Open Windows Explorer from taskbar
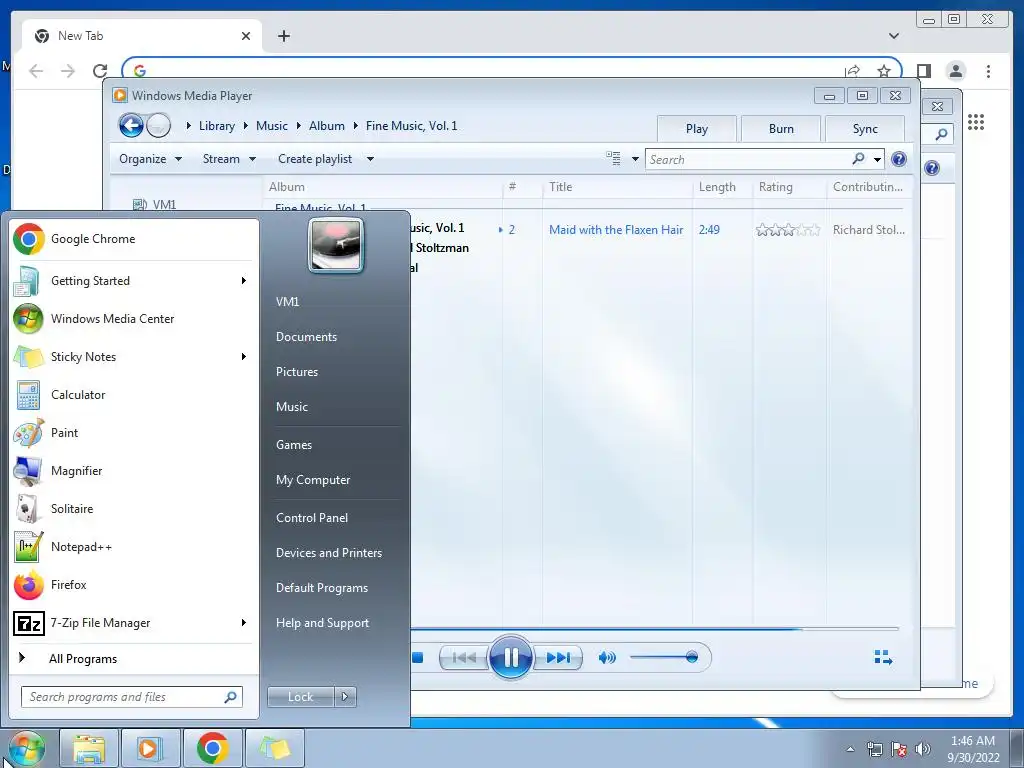The width and height of the screenshot is (1024, 768). 89,749
